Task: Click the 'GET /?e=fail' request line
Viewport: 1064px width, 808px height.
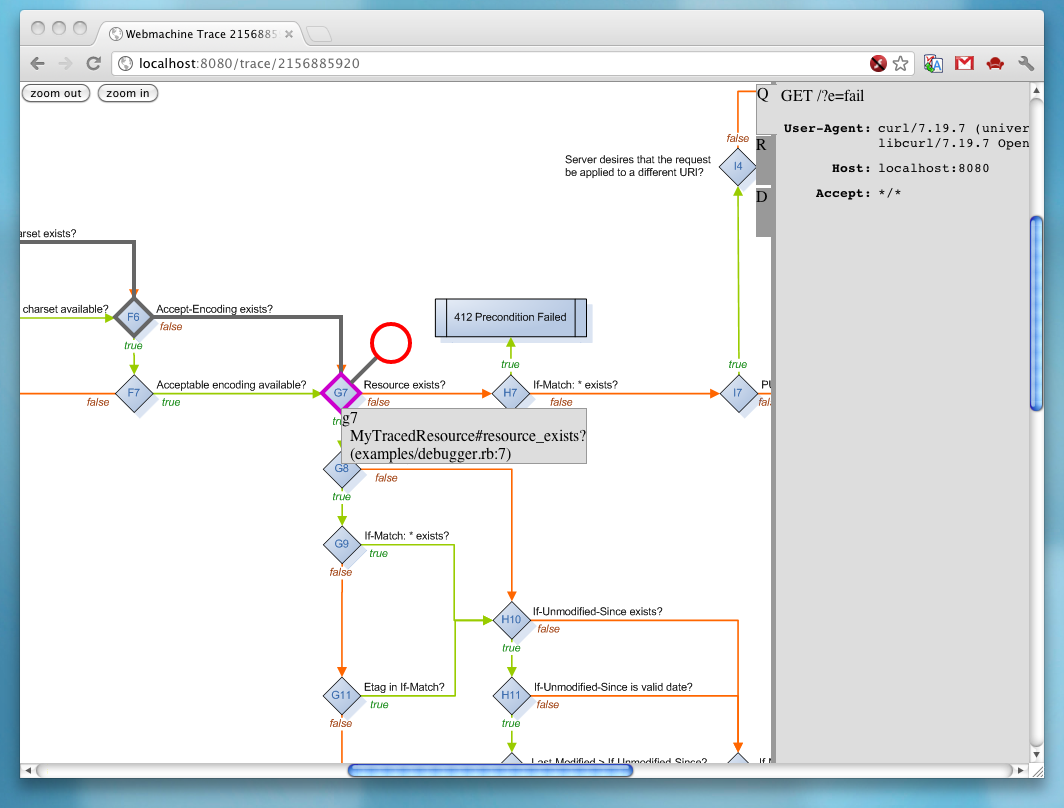Action: (x=822, y=96)
